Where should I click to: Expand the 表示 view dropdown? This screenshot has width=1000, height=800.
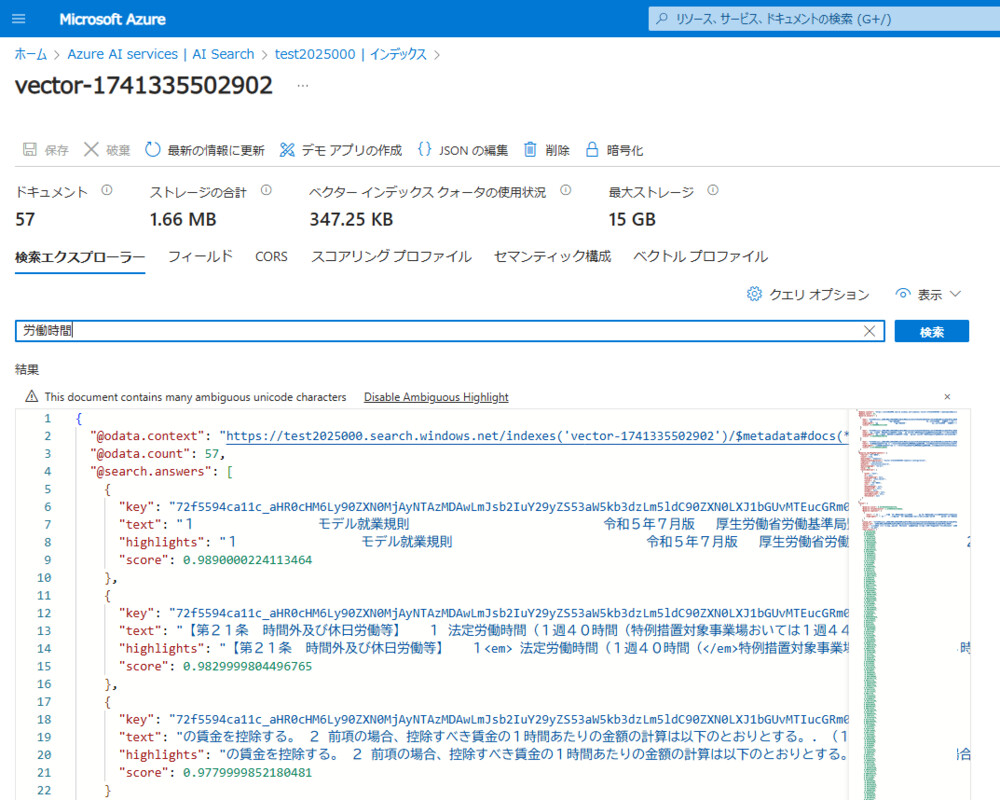929,294
